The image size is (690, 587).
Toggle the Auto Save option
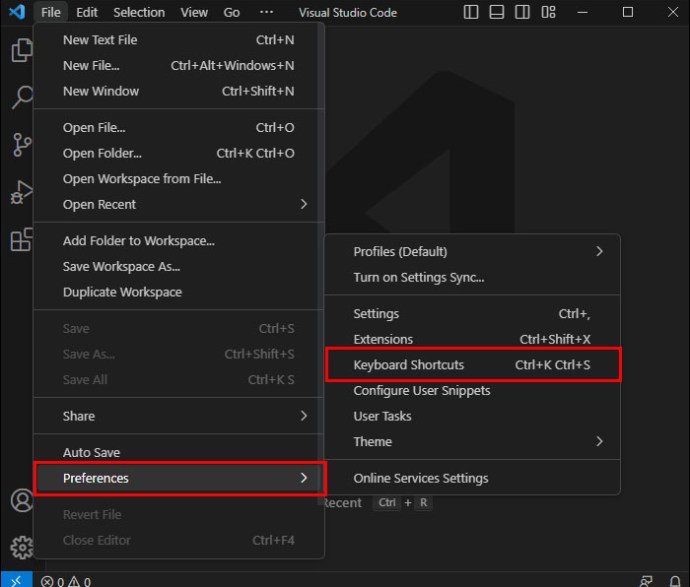tap(180, 453)
